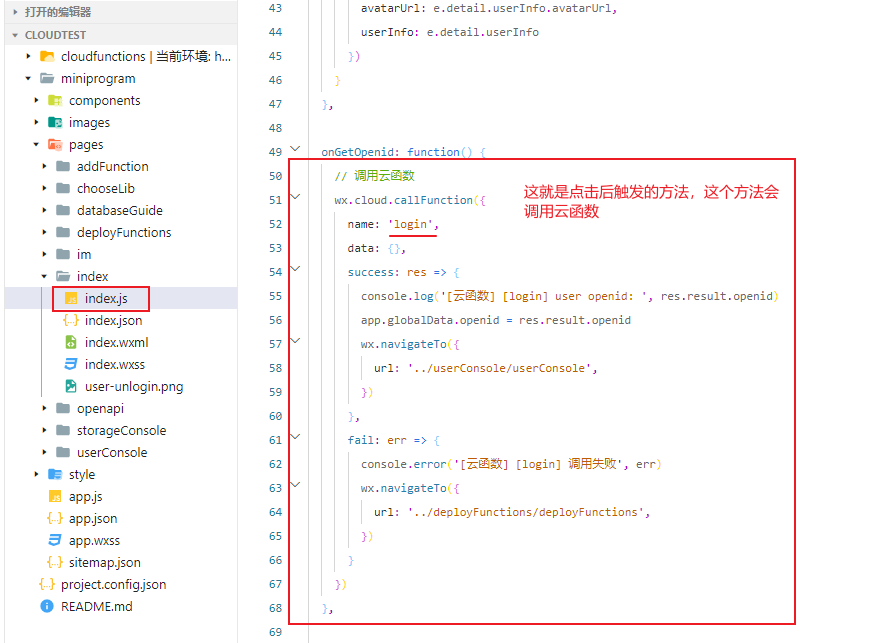Click the storageConsole folder icon
The image size is (872, 643).
[x=63, y=431]
